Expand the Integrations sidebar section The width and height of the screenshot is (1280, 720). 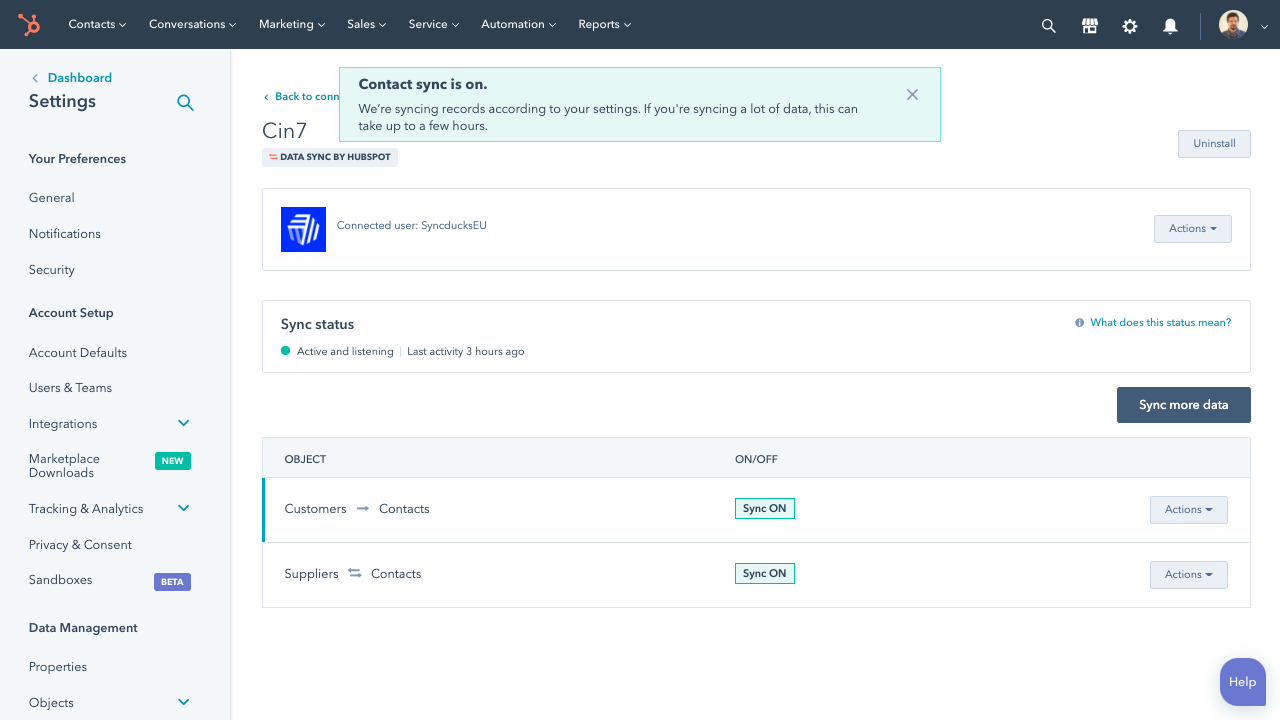tap(183, 424)
